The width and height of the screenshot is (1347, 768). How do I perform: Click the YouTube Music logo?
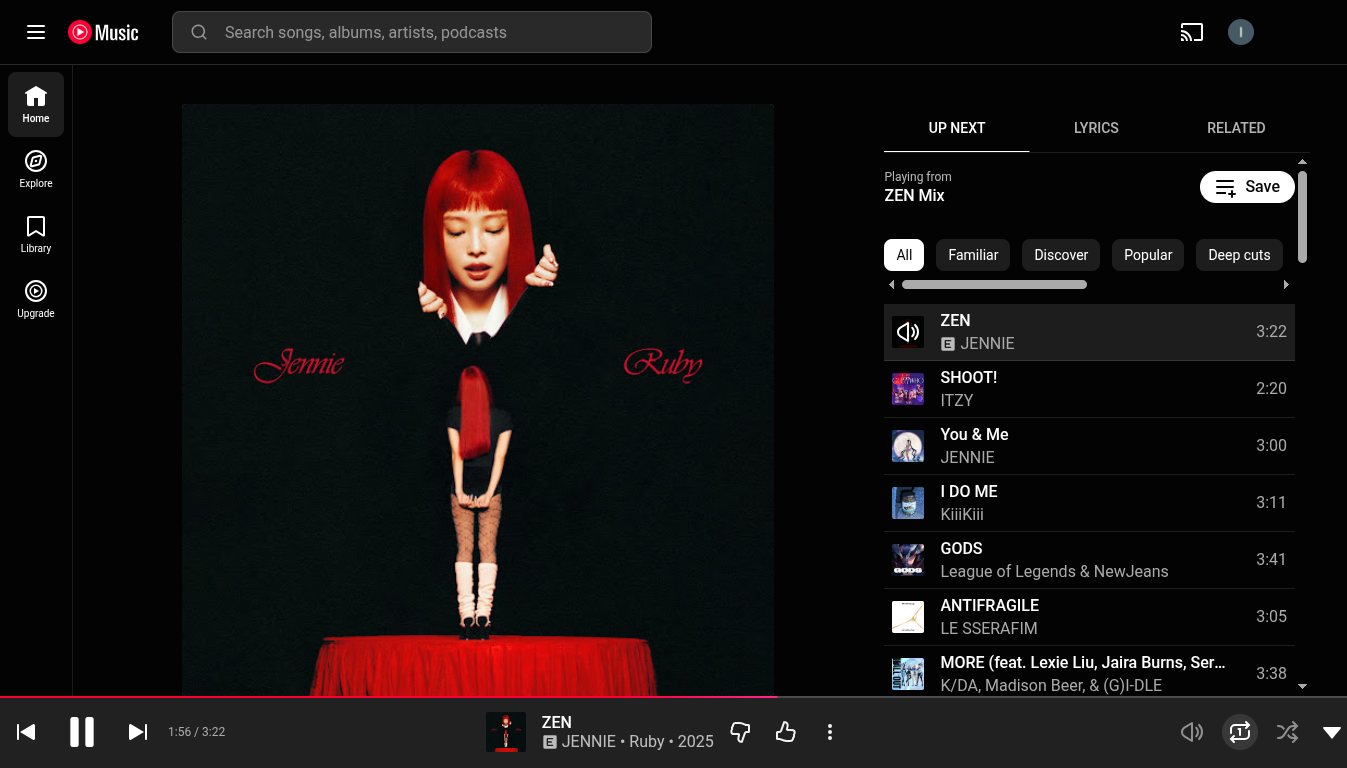[104, 32]
